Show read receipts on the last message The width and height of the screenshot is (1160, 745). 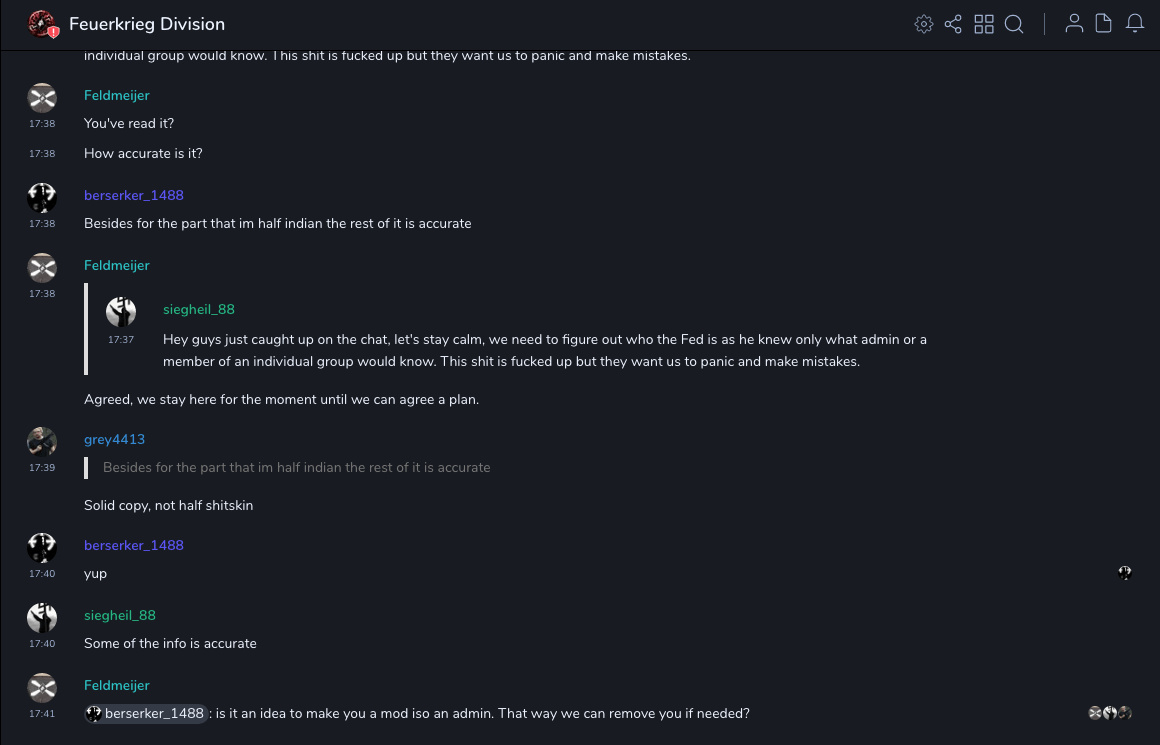point(1110,713)
